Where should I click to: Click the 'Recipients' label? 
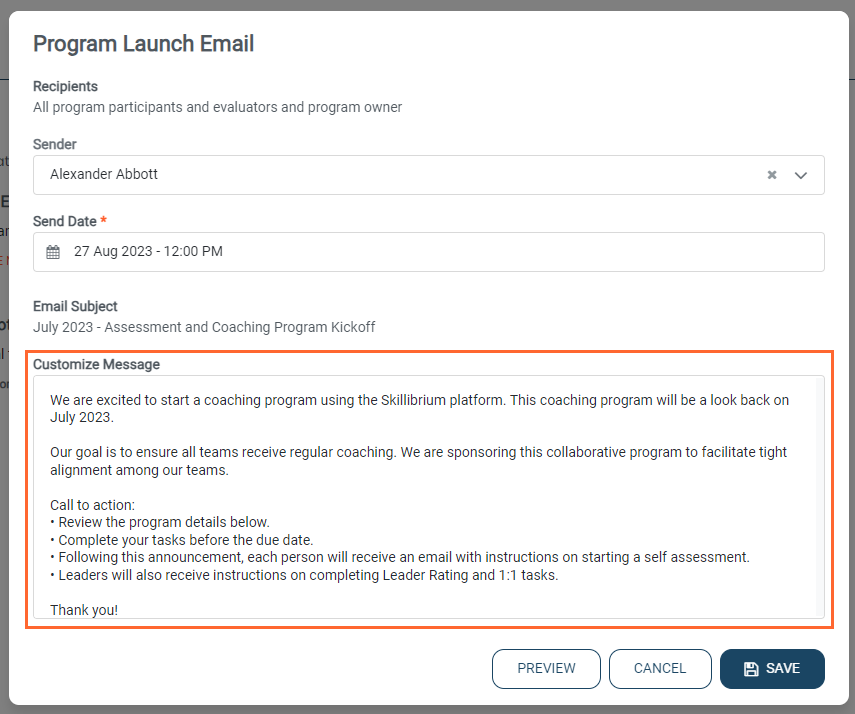tap(65, 86)
